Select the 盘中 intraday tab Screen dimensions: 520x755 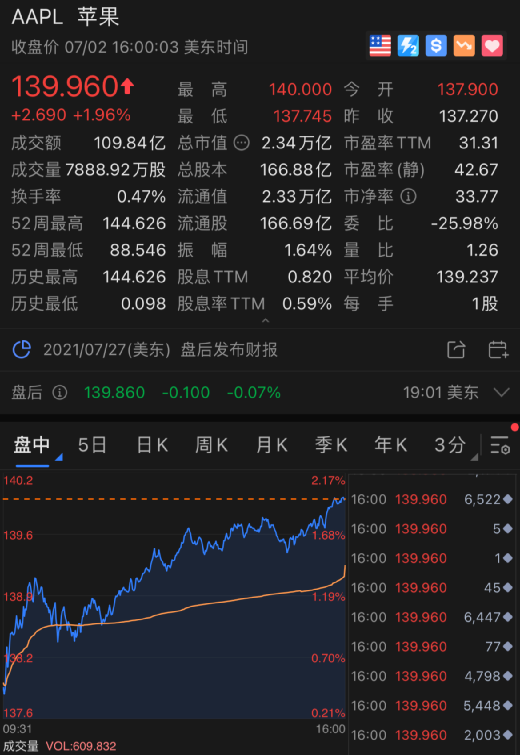tap(32, 444)
